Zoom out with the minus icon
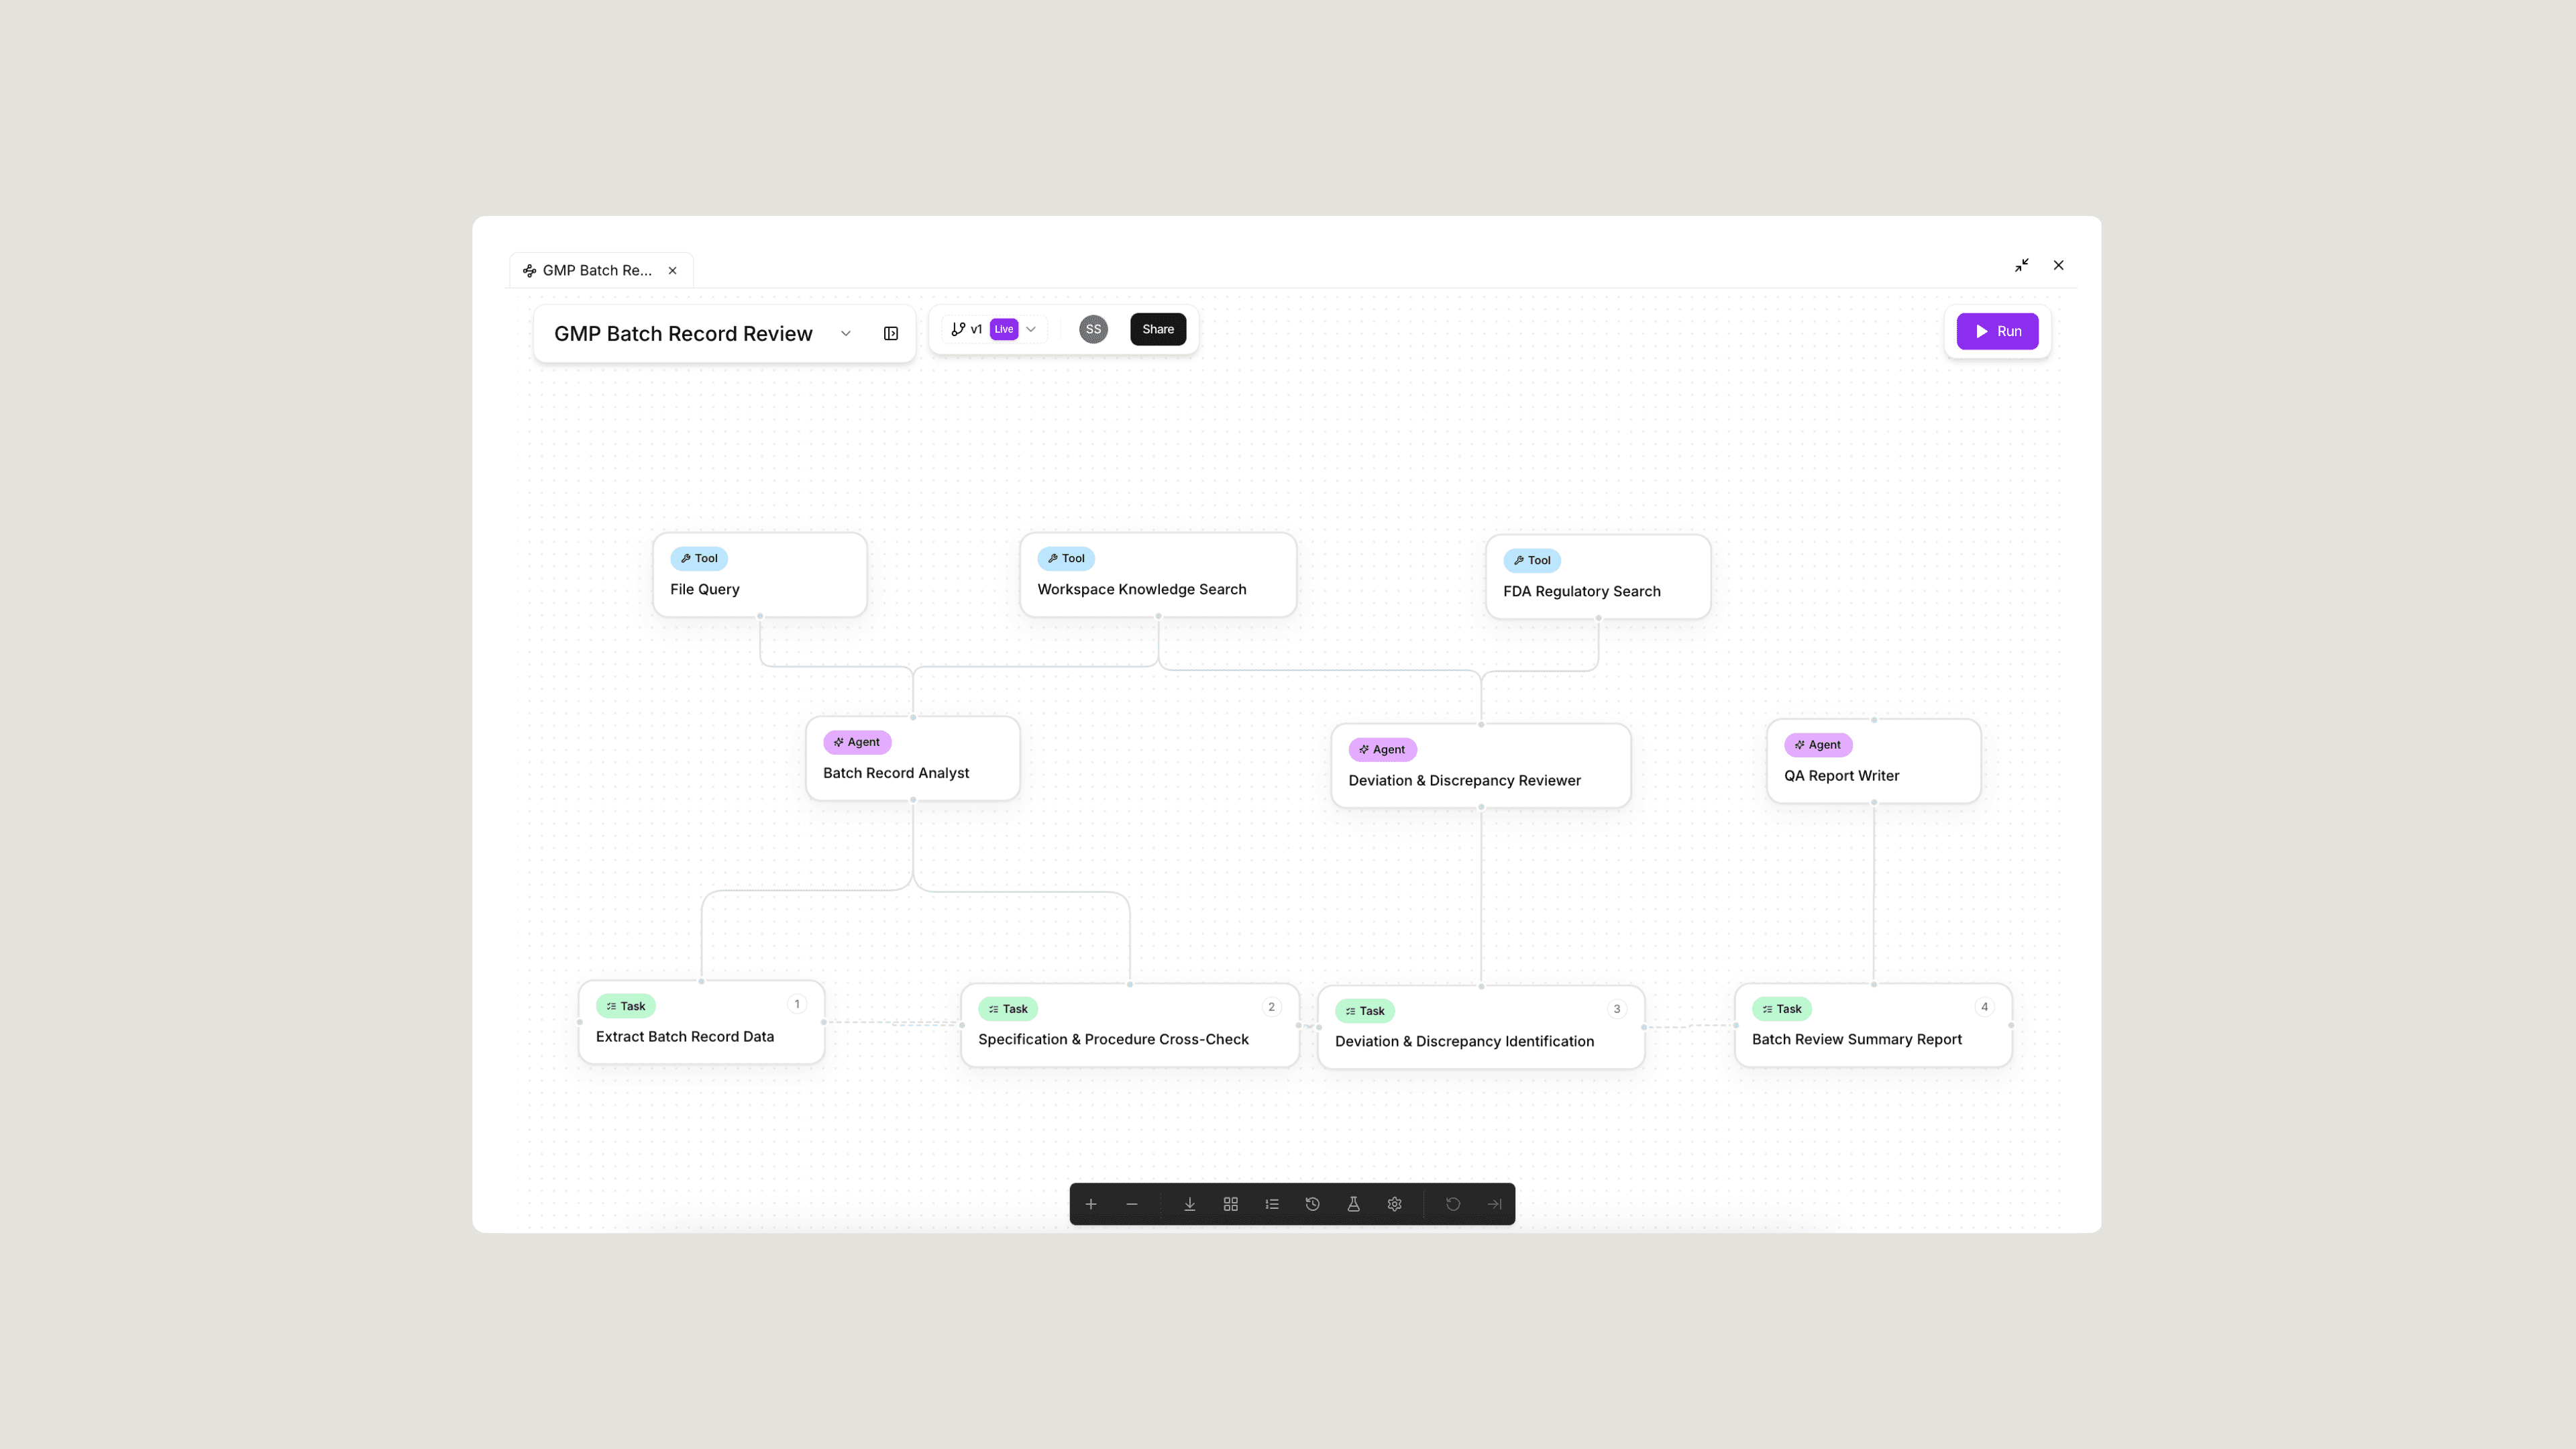 click(x=1132, y=1204)
